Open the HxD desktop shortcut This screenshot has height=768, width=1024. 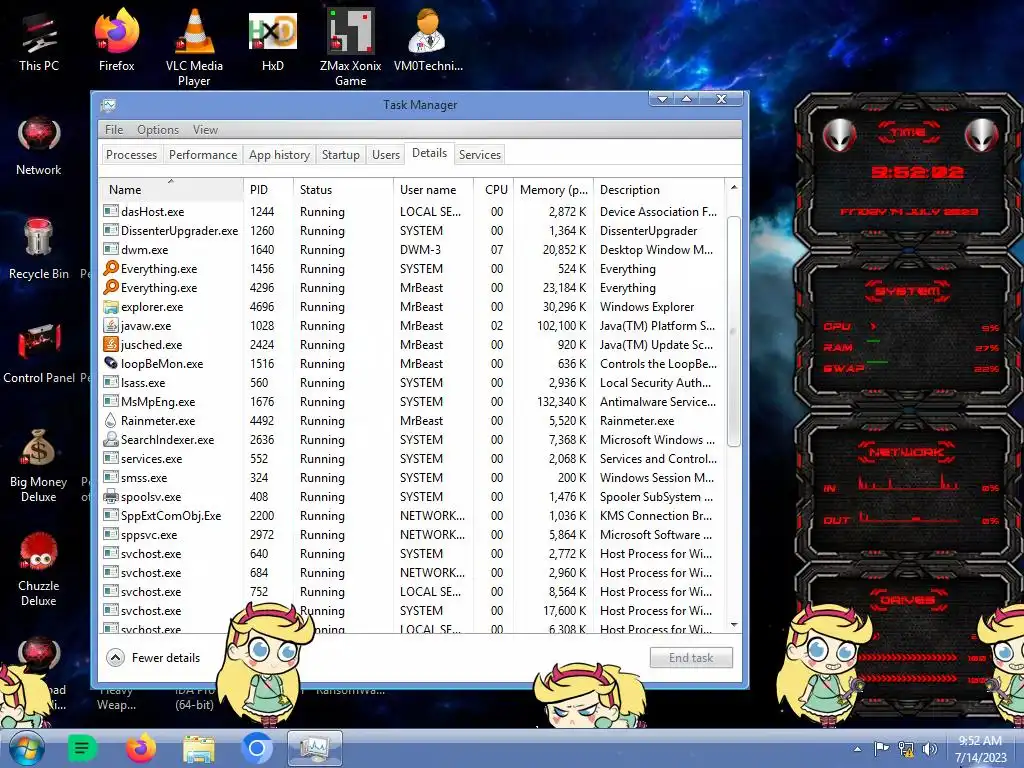272,41
